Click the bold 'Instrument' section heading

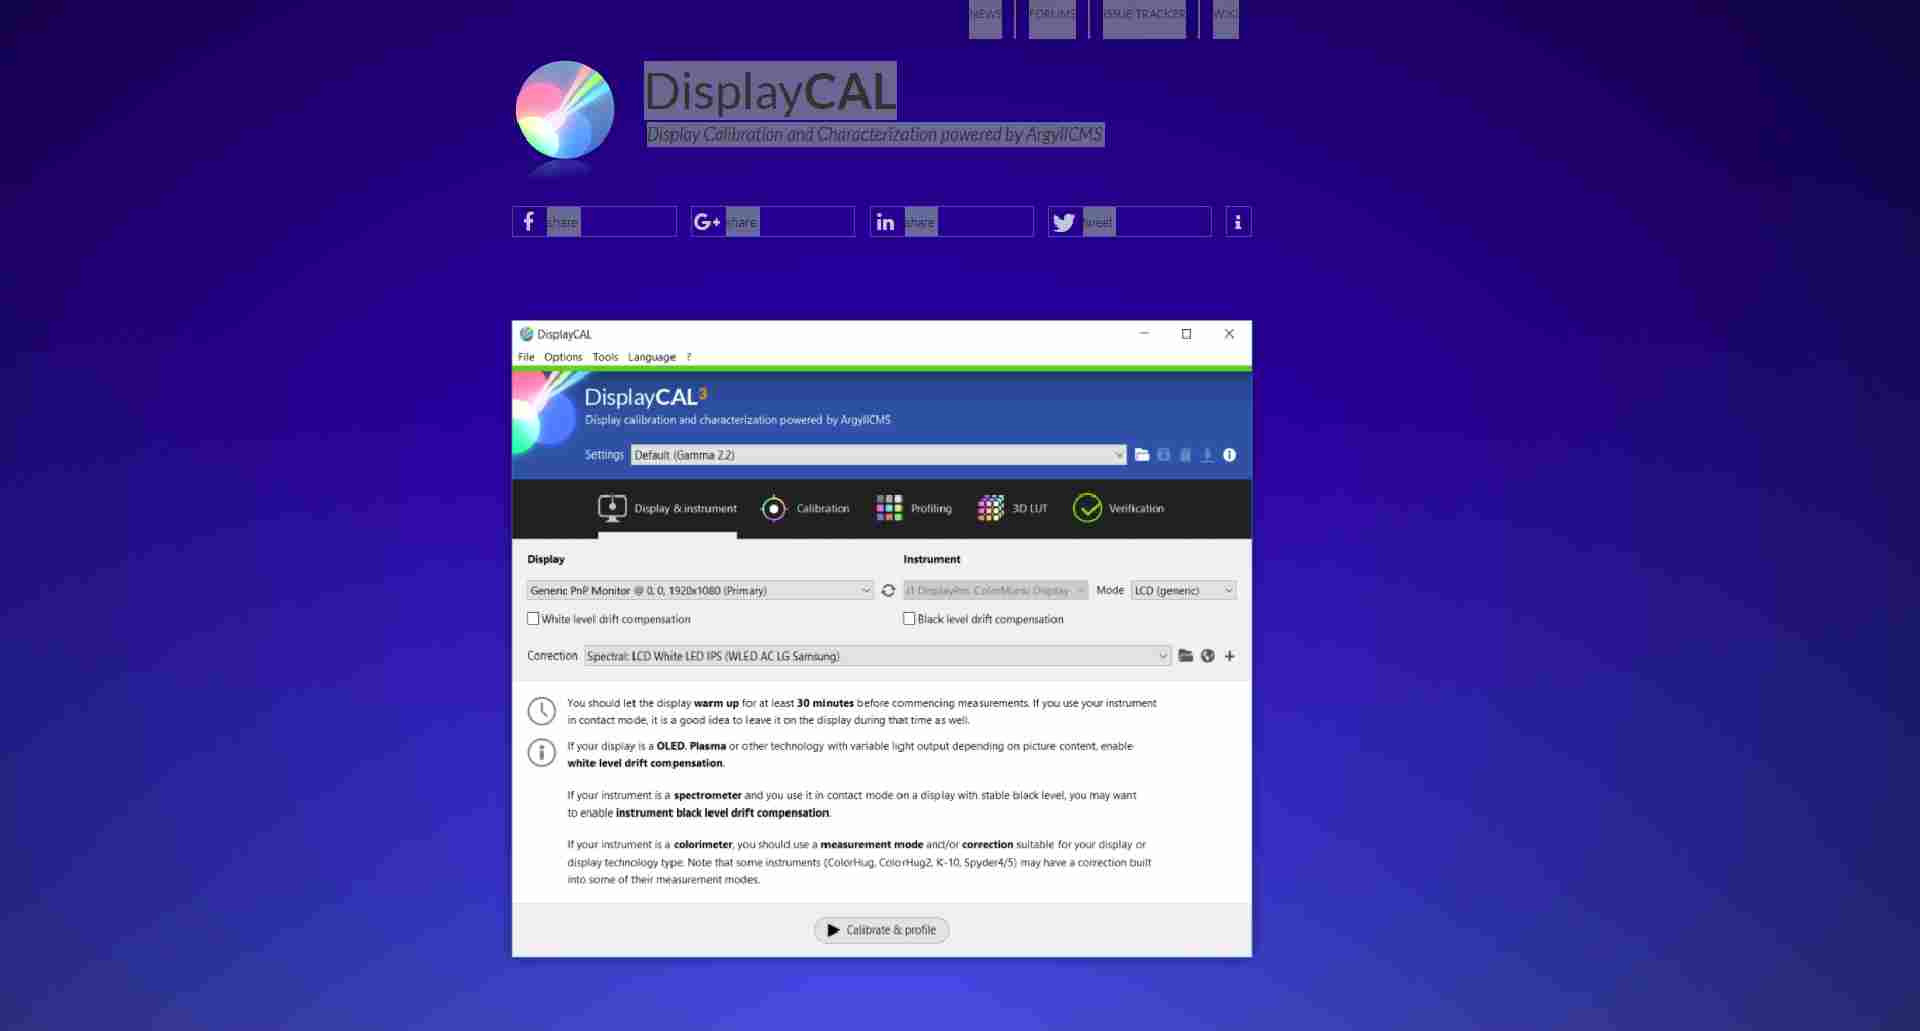932,559
